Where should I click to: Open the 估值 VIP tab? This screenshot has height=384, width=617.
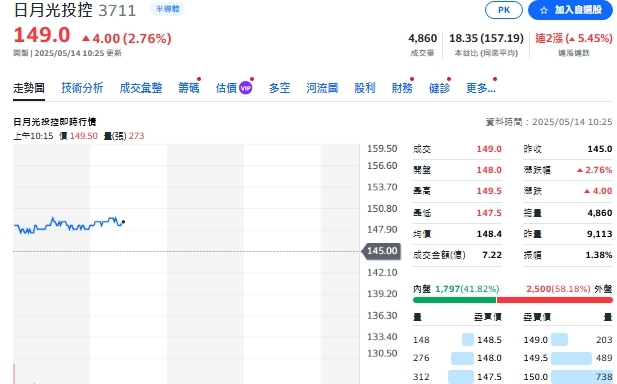pyautogui.click(x=234, y=88)
